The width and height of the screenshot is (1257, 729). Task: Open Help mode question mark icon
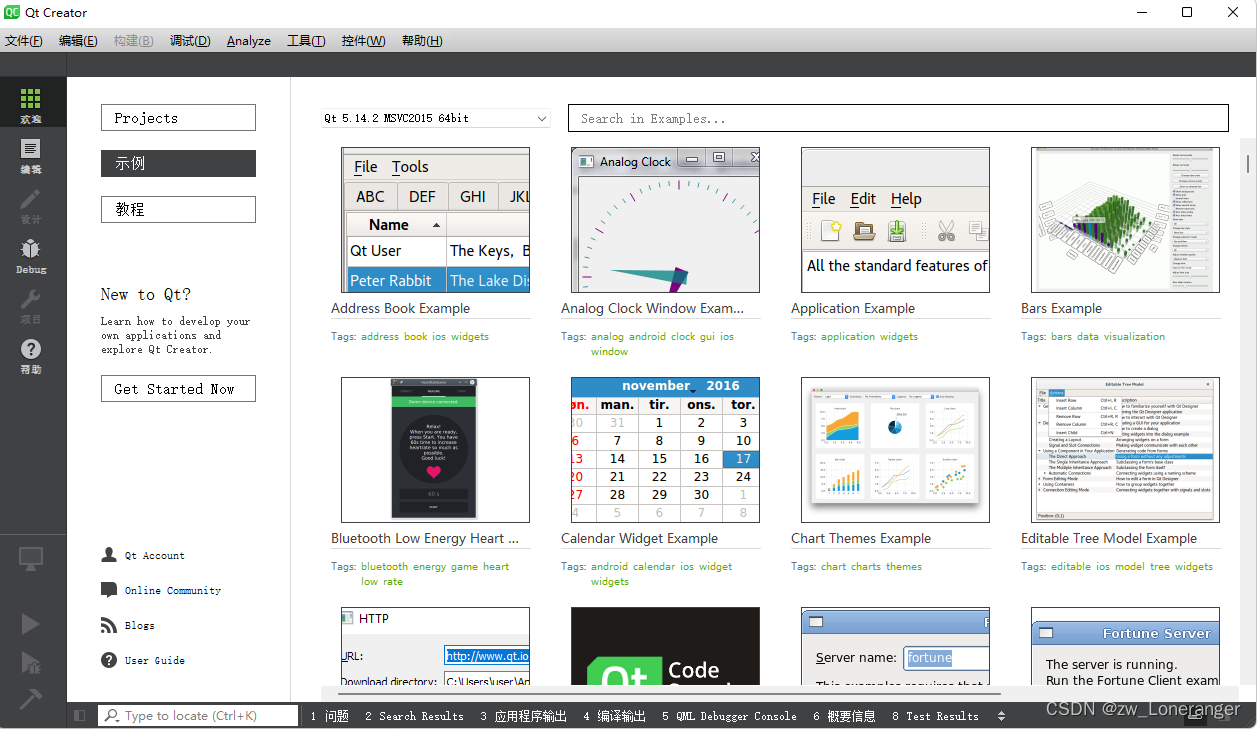click(31, 349)
